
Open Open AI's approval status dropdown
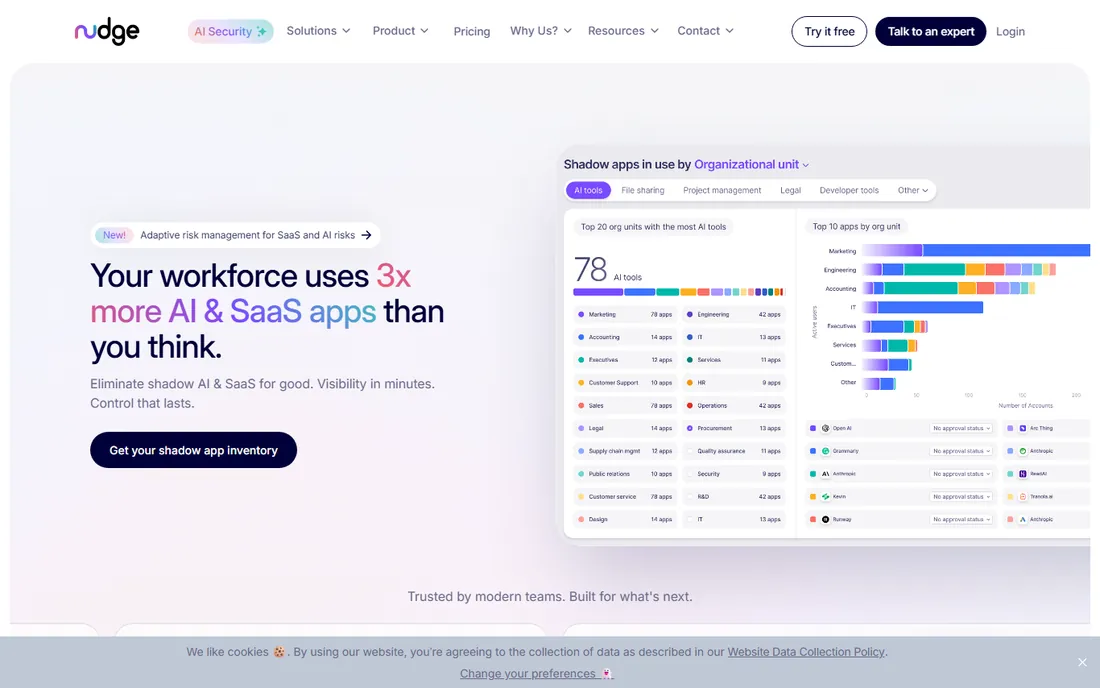961,428
